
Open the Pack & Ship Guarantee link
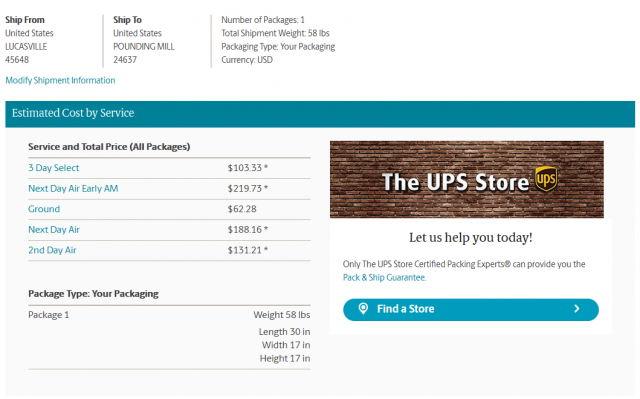(384, 277)
